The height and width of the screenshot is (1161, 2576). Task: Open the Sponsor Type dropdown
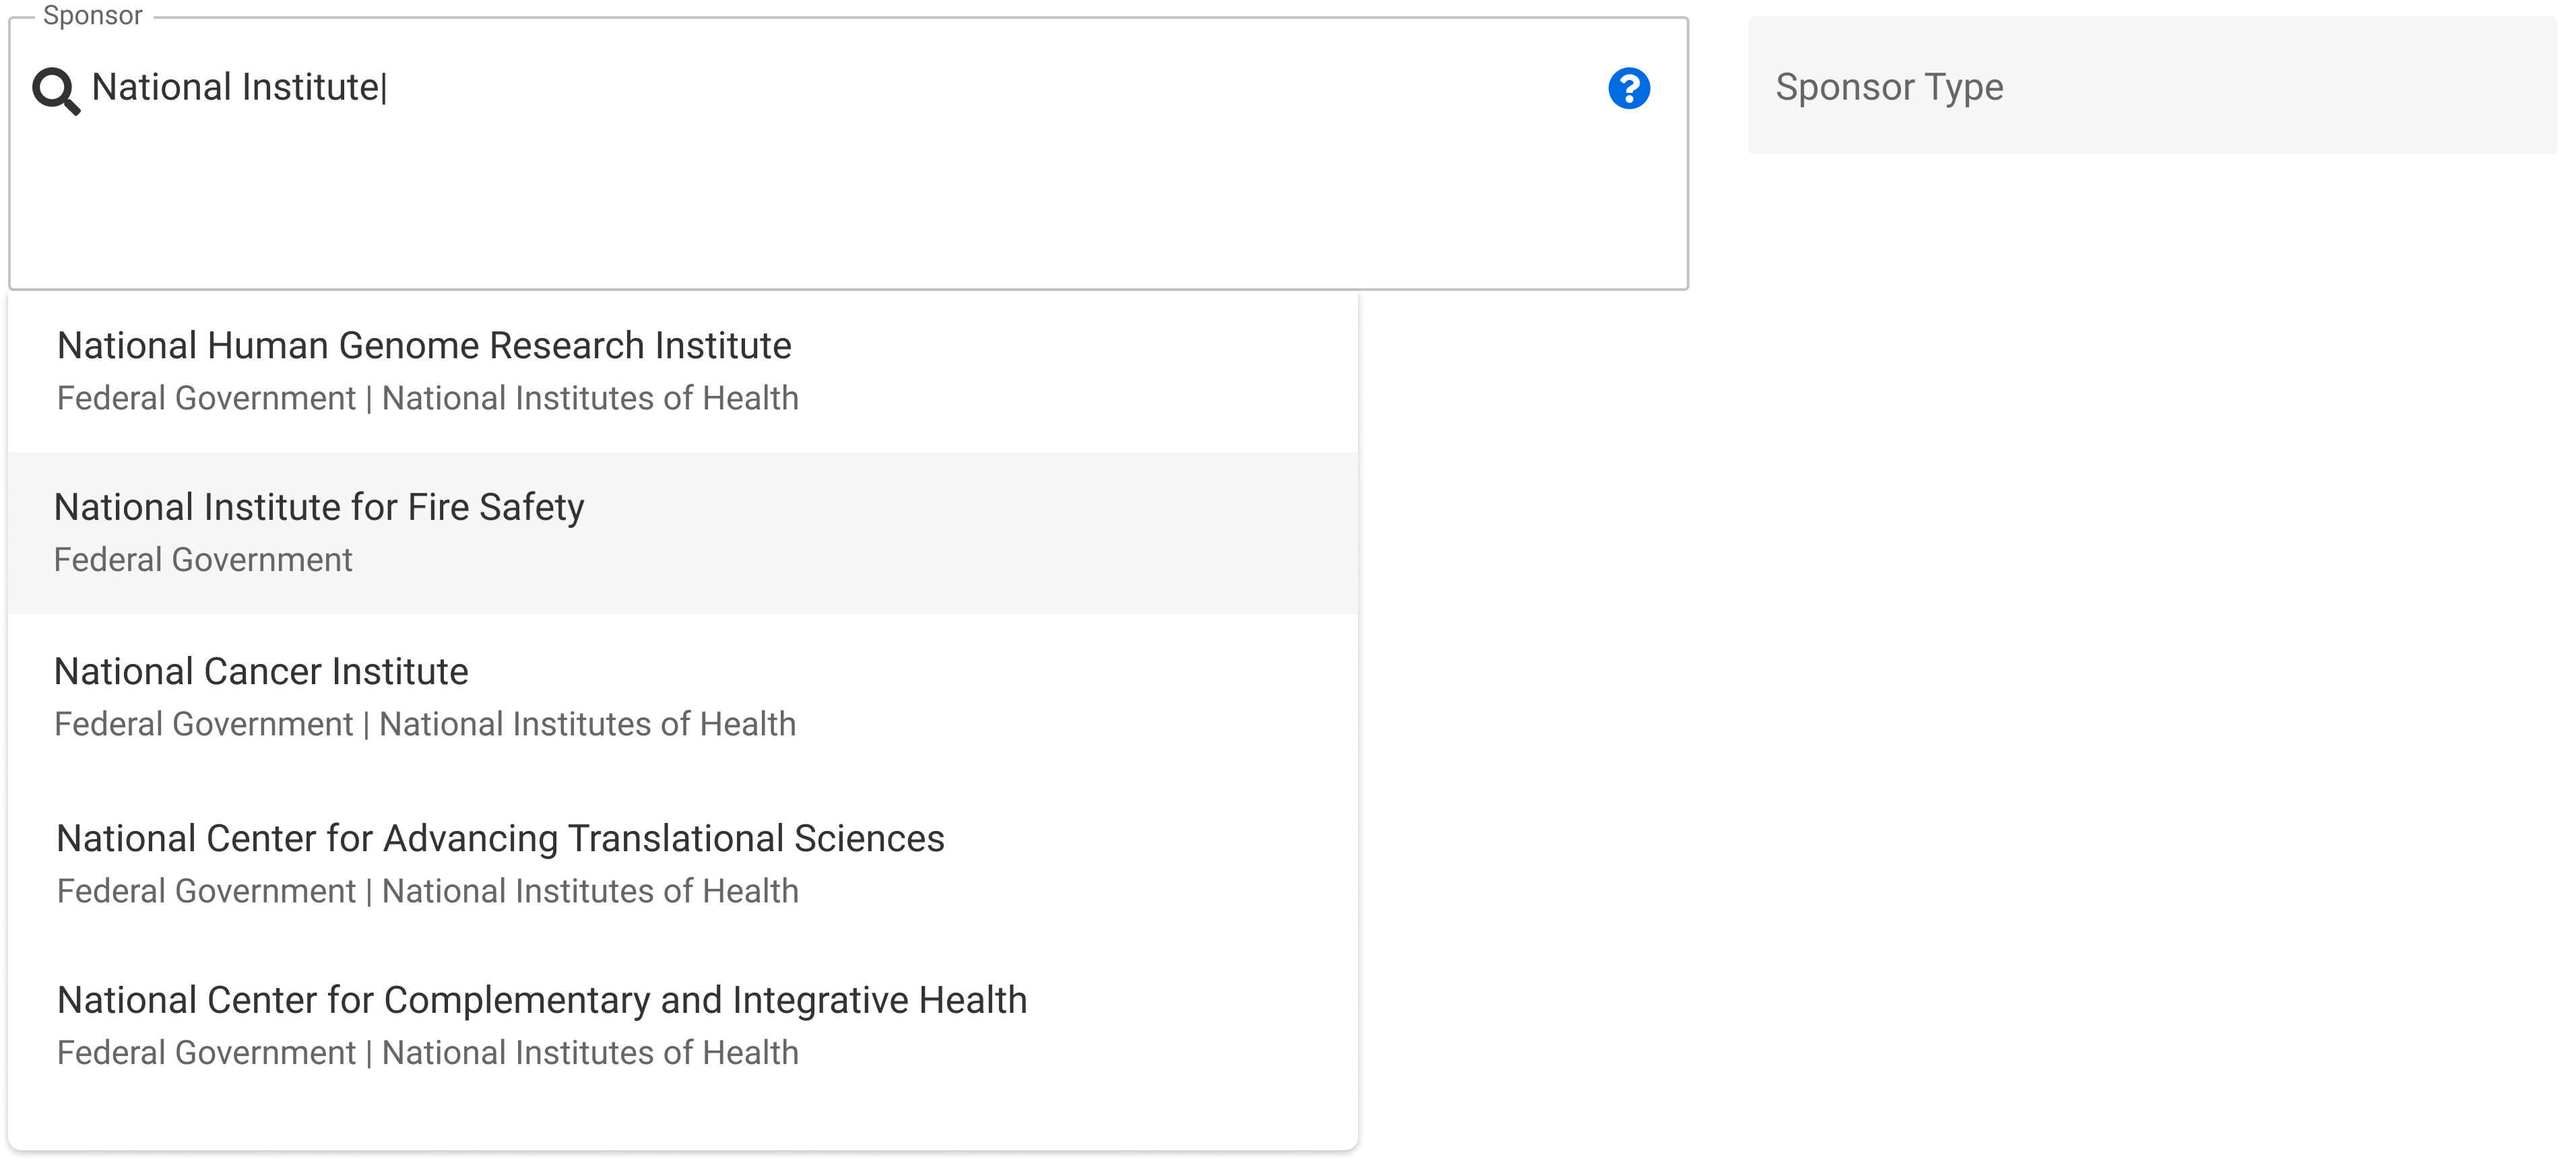point(2150,86)
